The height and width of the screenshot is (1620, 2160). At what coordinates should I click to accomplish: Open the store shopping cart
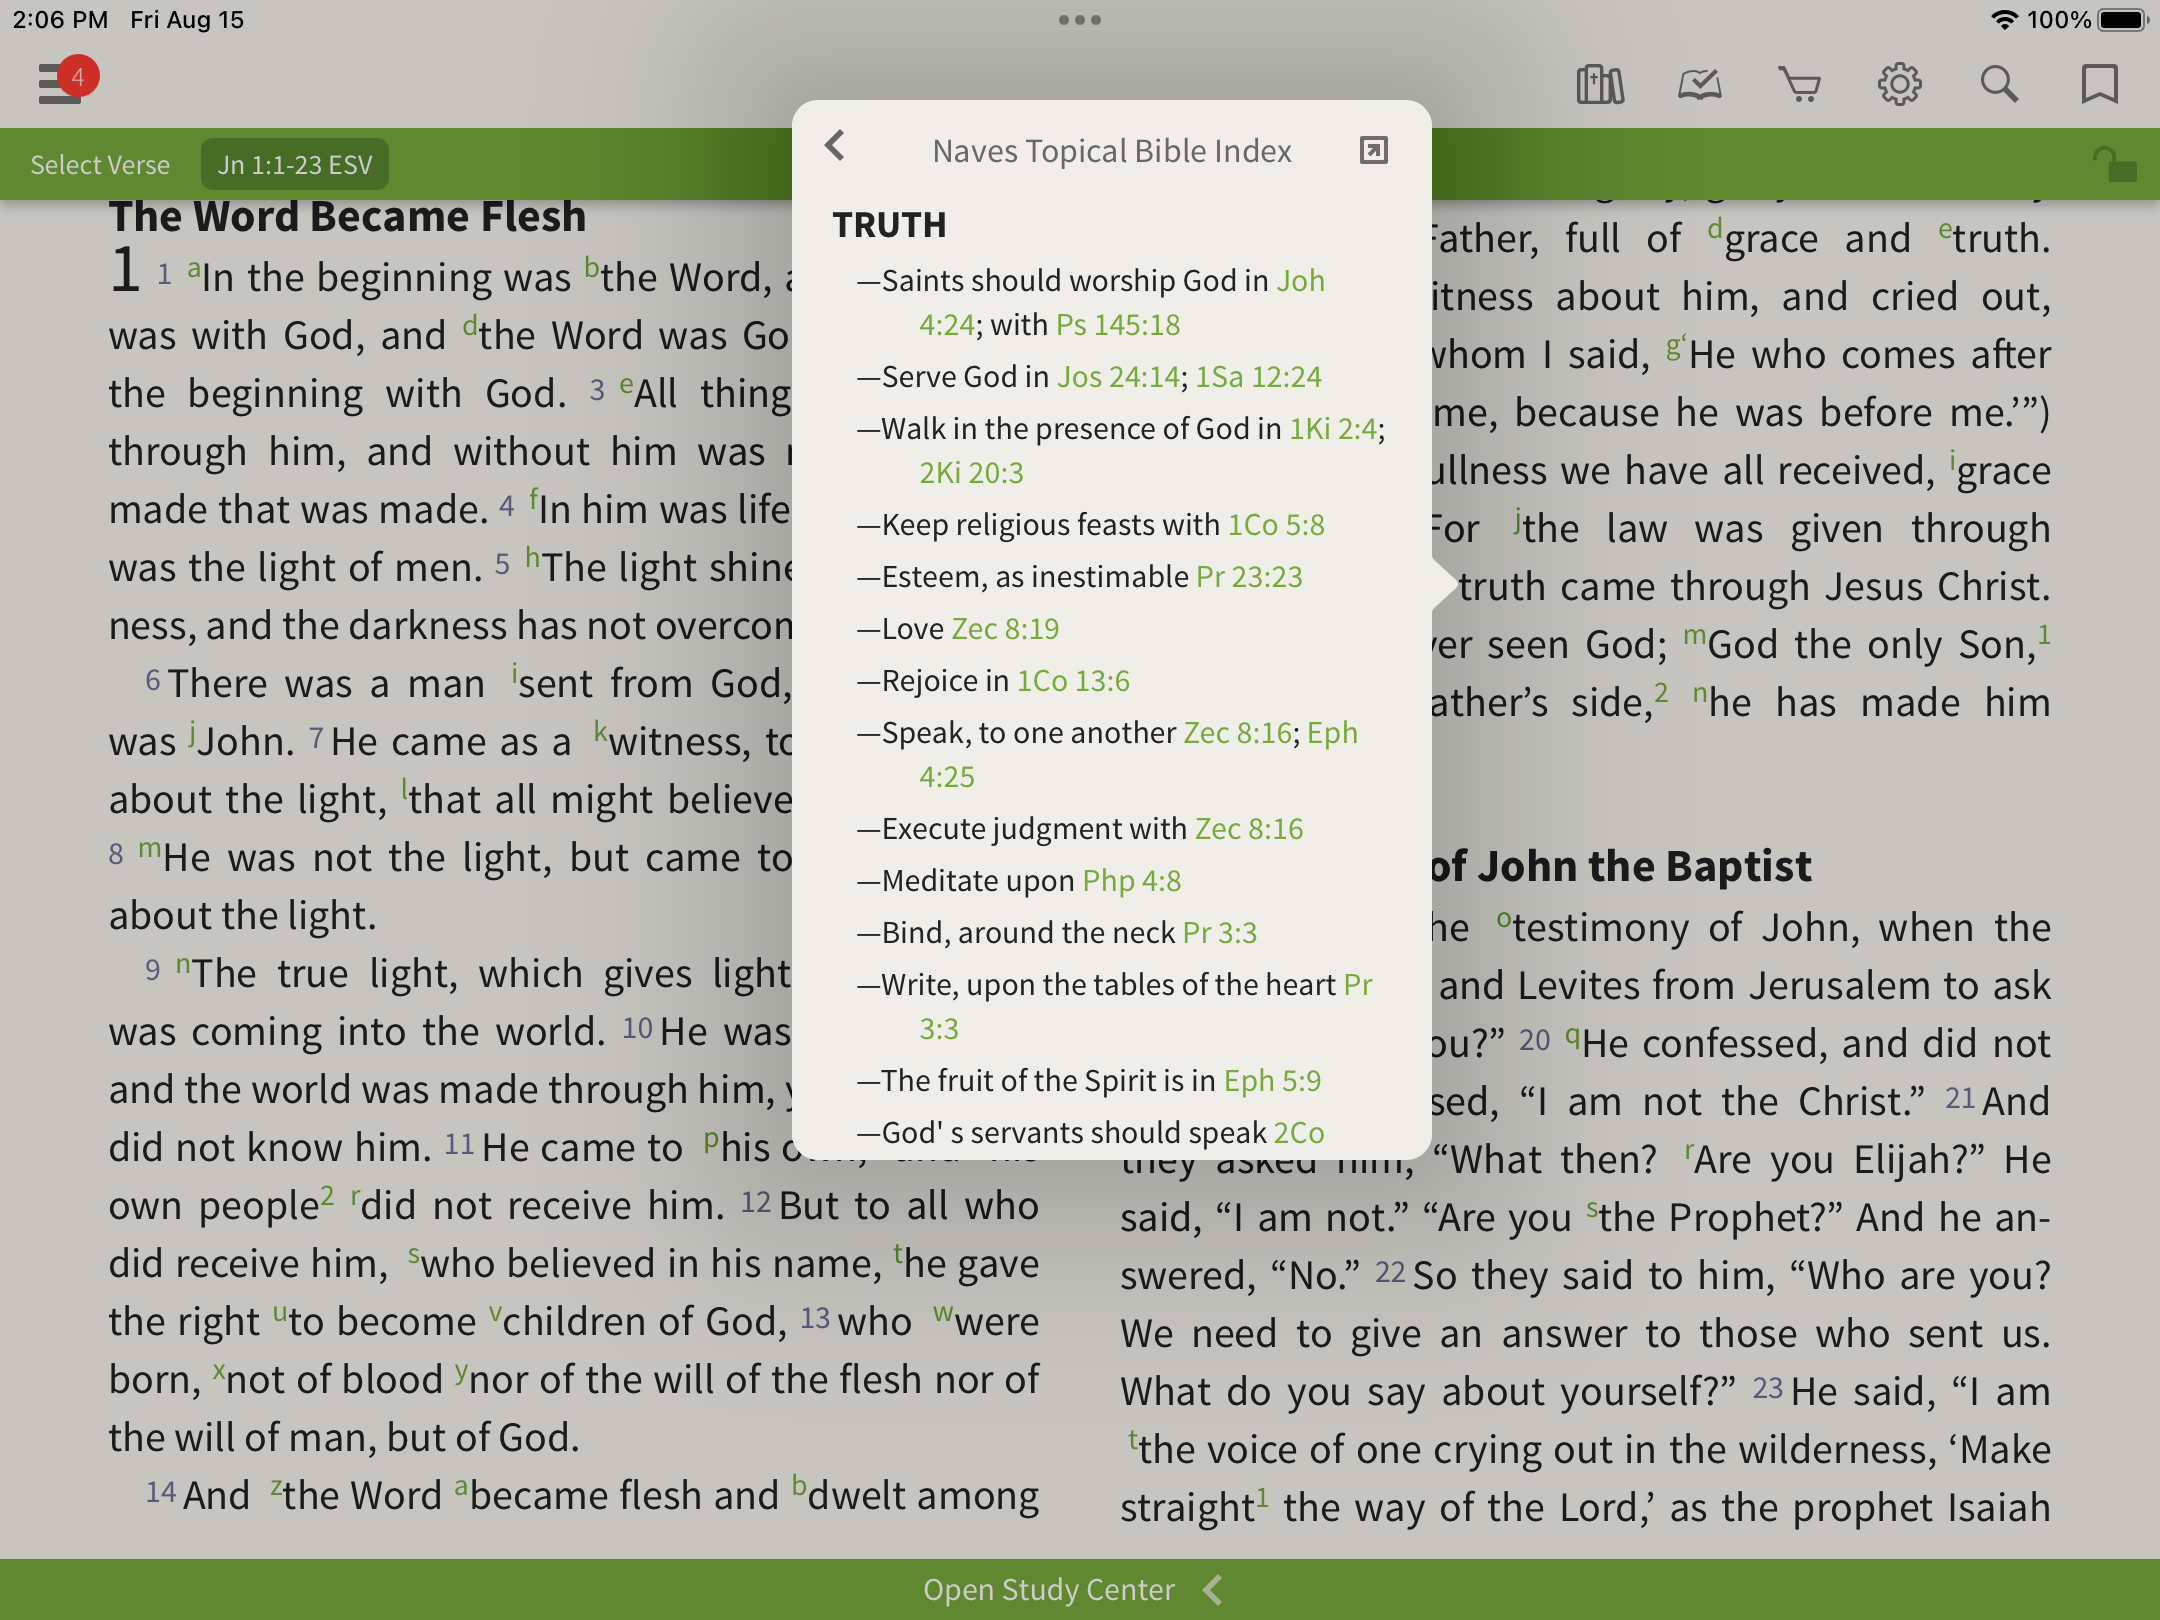[x=1800, y=85]
